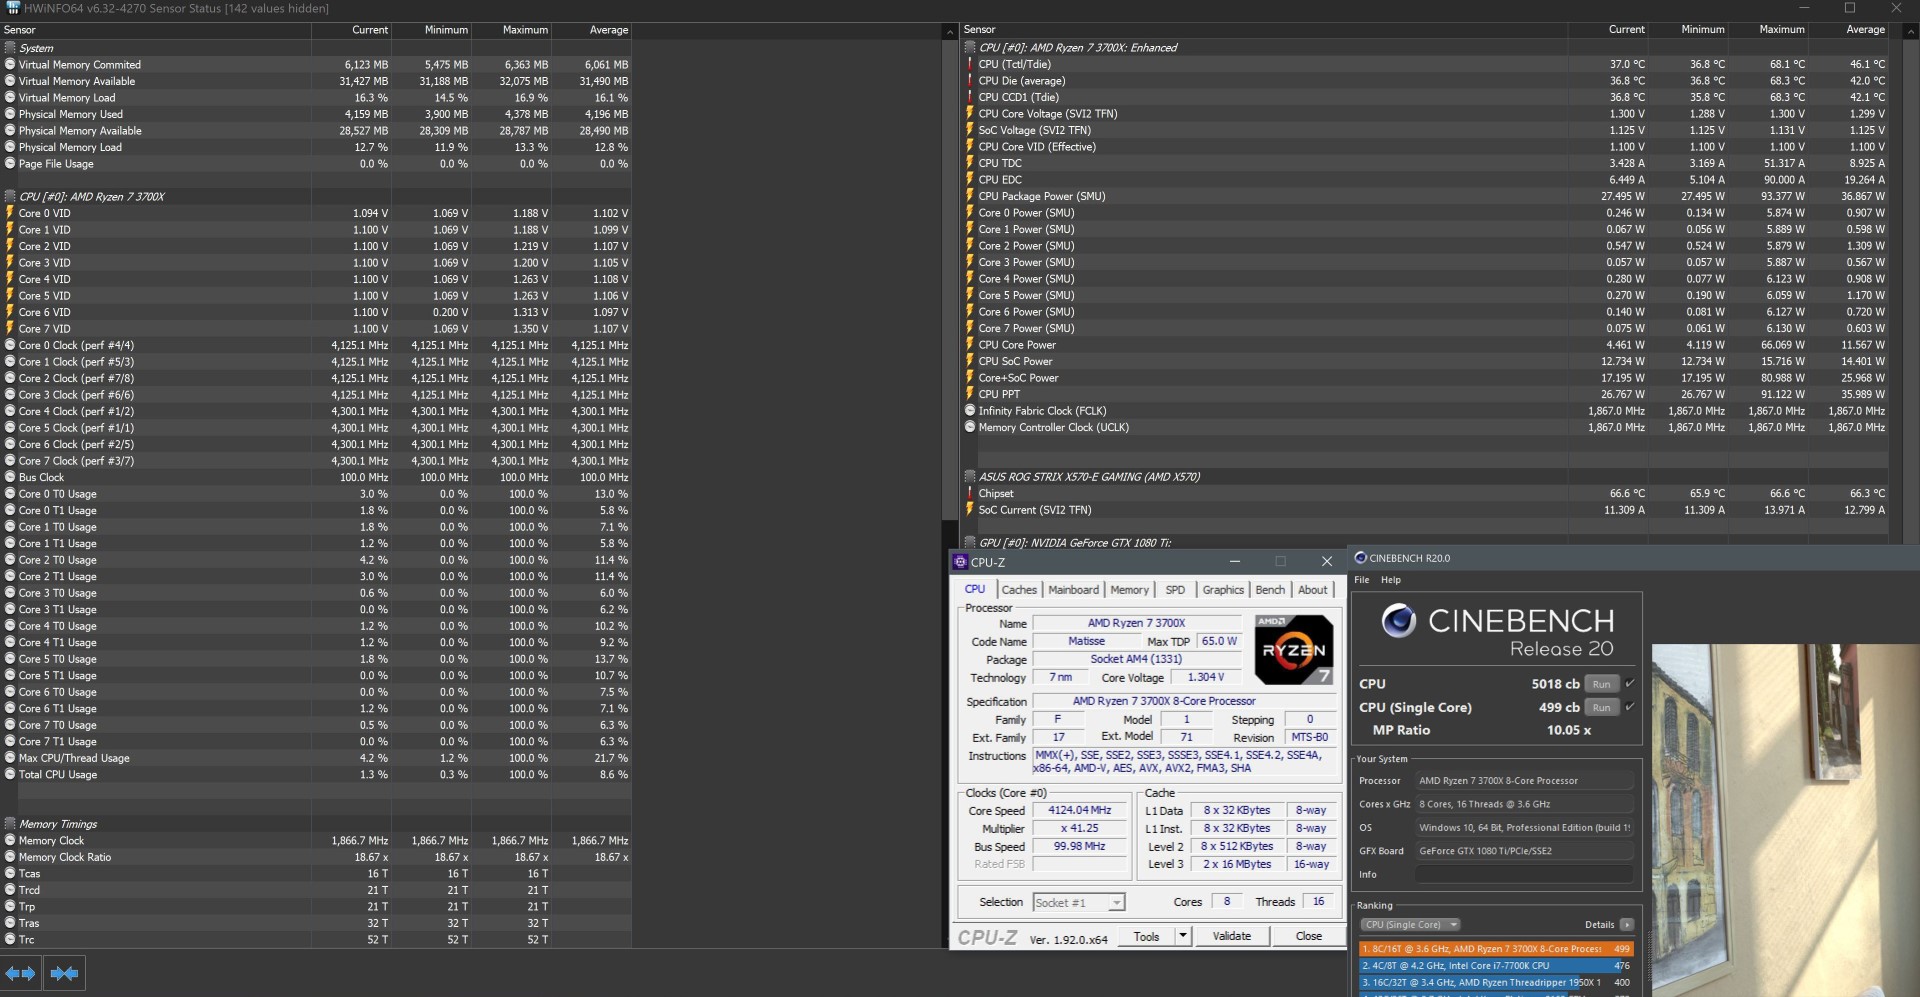Run the CPU (Single Core) test

click(1602, 708)
